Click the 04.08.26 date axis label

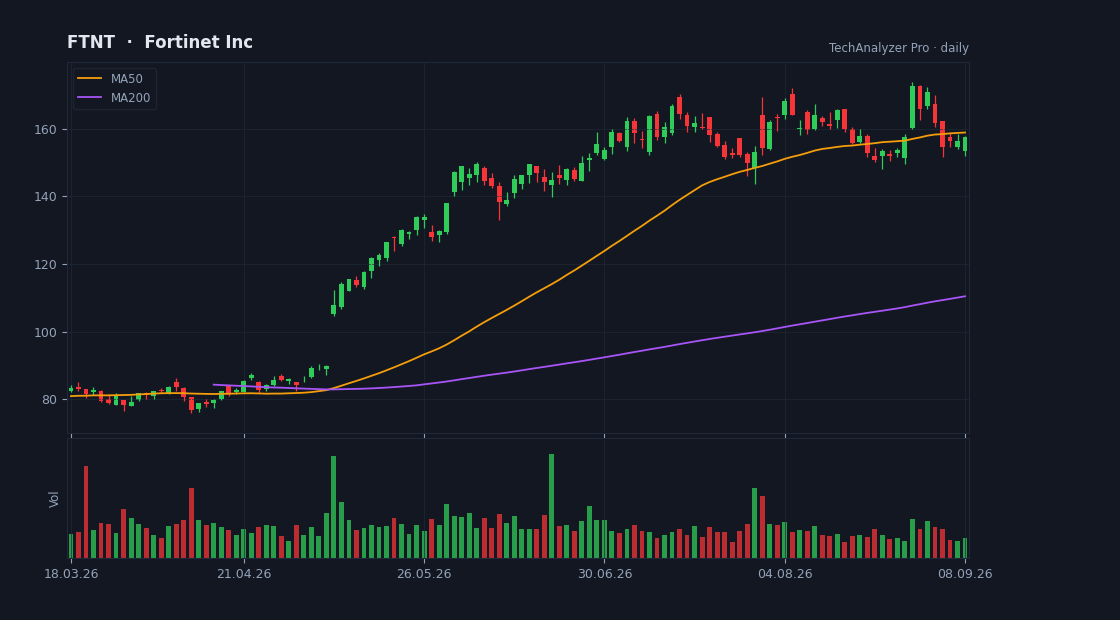click(x=785, y=574)
